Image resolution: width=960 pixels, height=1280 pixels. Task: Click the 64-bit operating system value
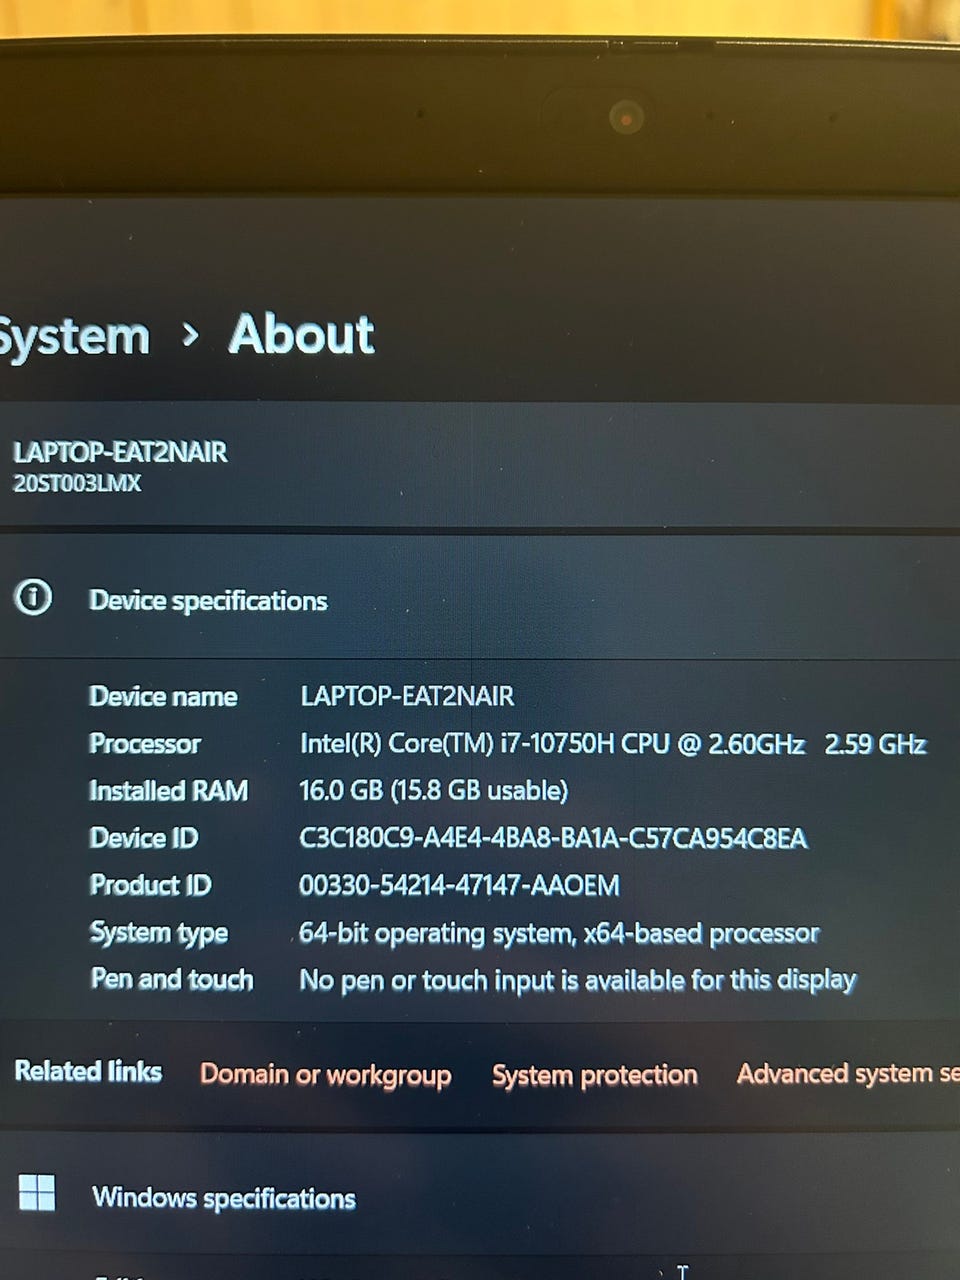coord(559,934)
